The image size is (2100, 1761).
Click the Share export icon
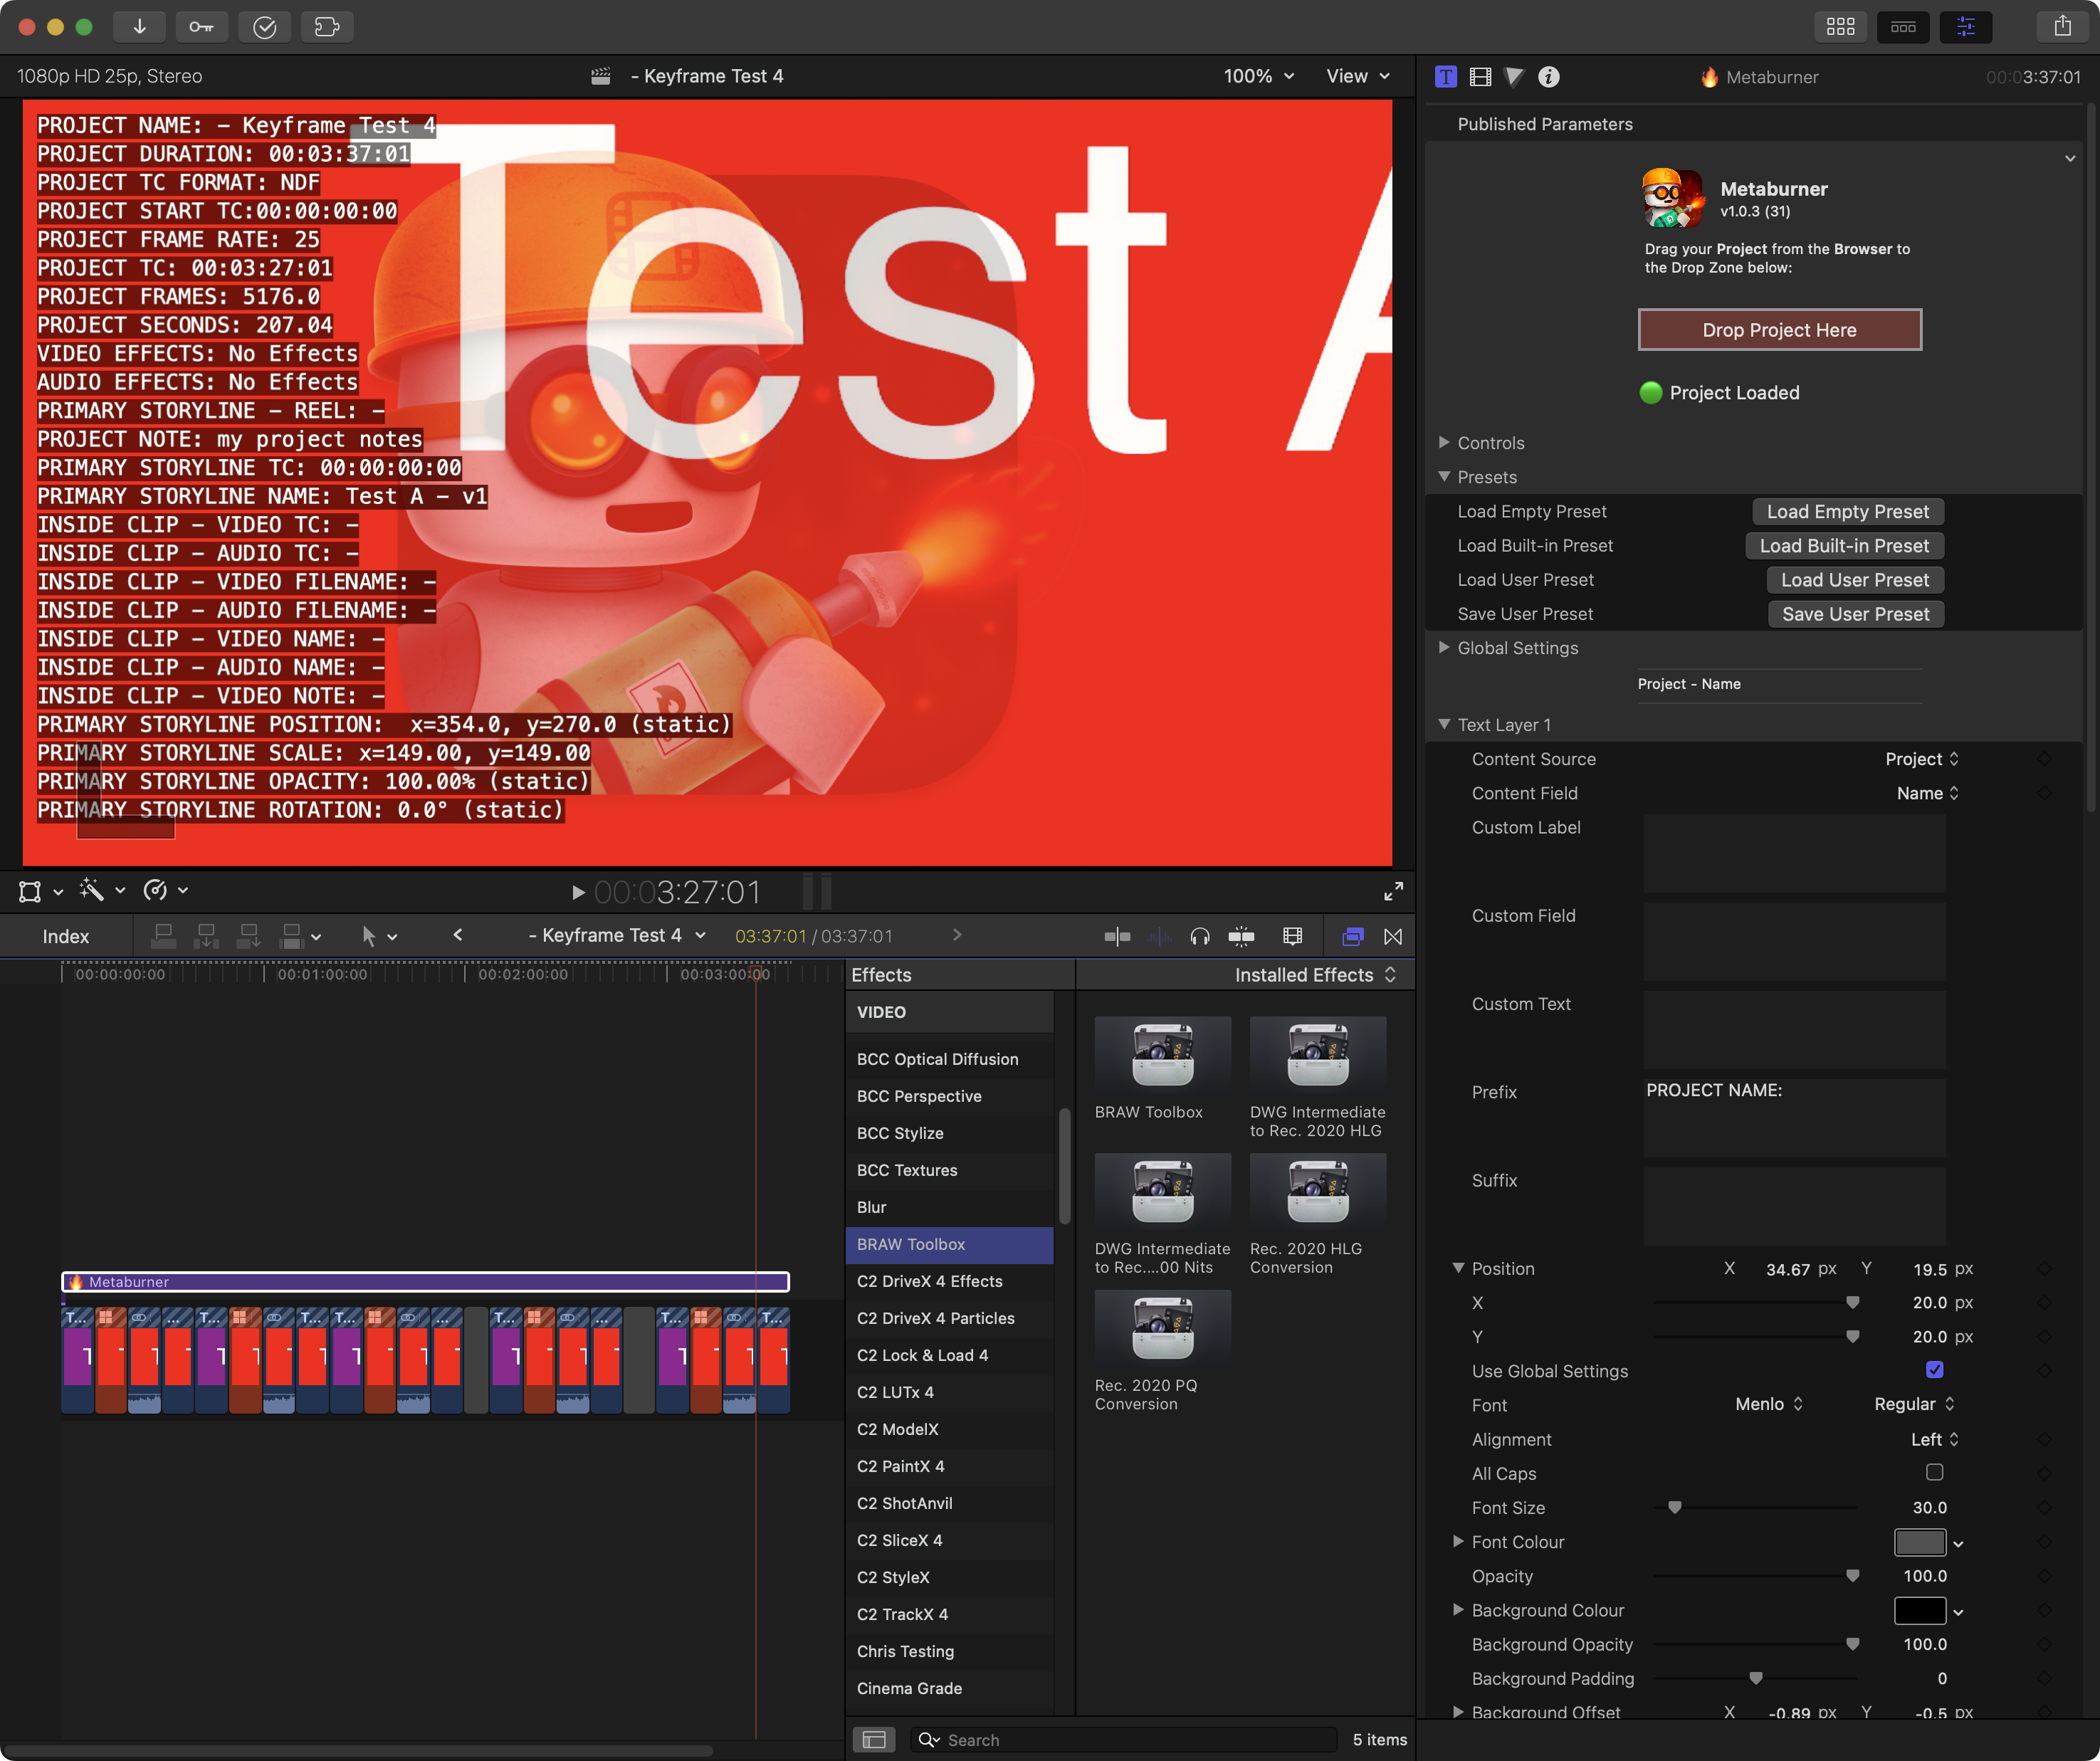pyautogui.click(x=2062, y=27)
